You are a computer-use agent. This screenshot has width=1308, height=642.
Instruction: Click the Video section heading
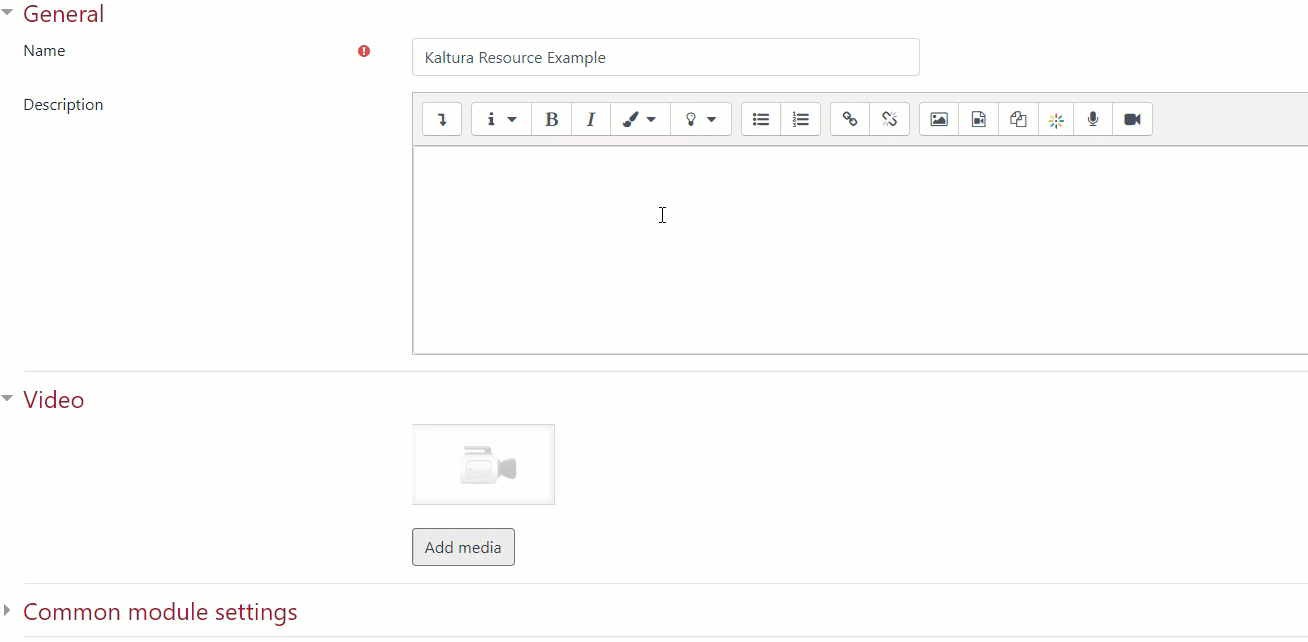click(x=53, y=400)
